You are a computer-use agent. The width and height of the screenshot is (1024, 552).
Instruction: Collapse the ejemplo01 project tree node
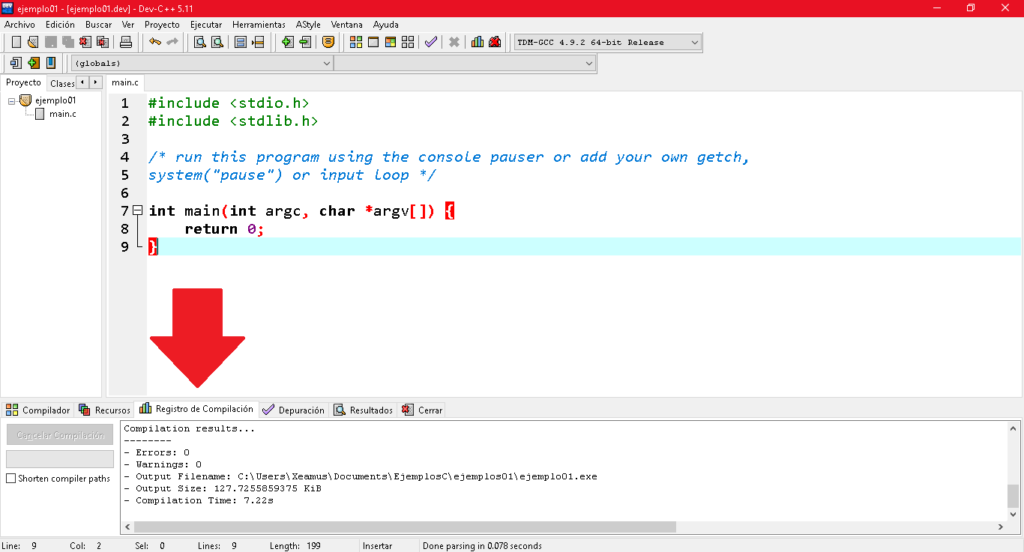[x=11, y=101]
